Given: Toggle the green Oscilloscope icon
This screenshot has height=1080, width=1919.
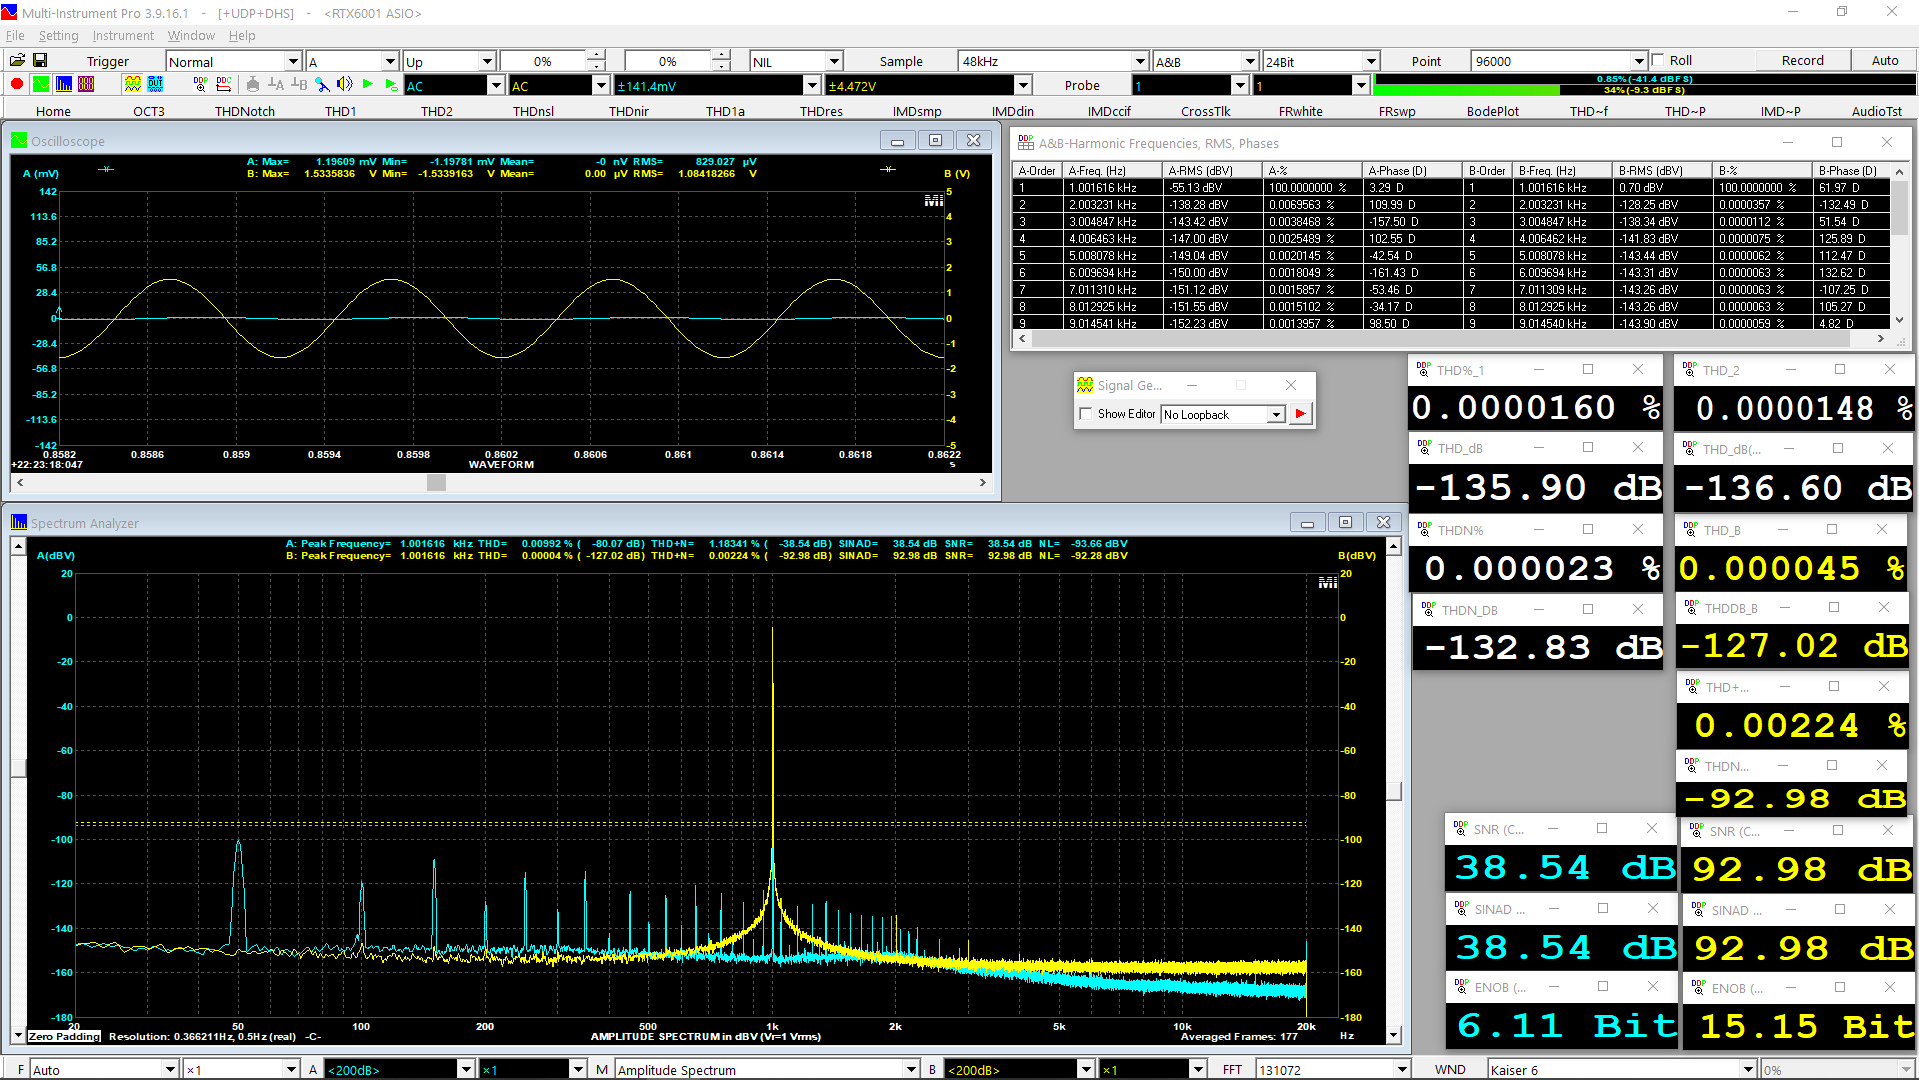Looking at the screenshot, I should coord(41,85).
